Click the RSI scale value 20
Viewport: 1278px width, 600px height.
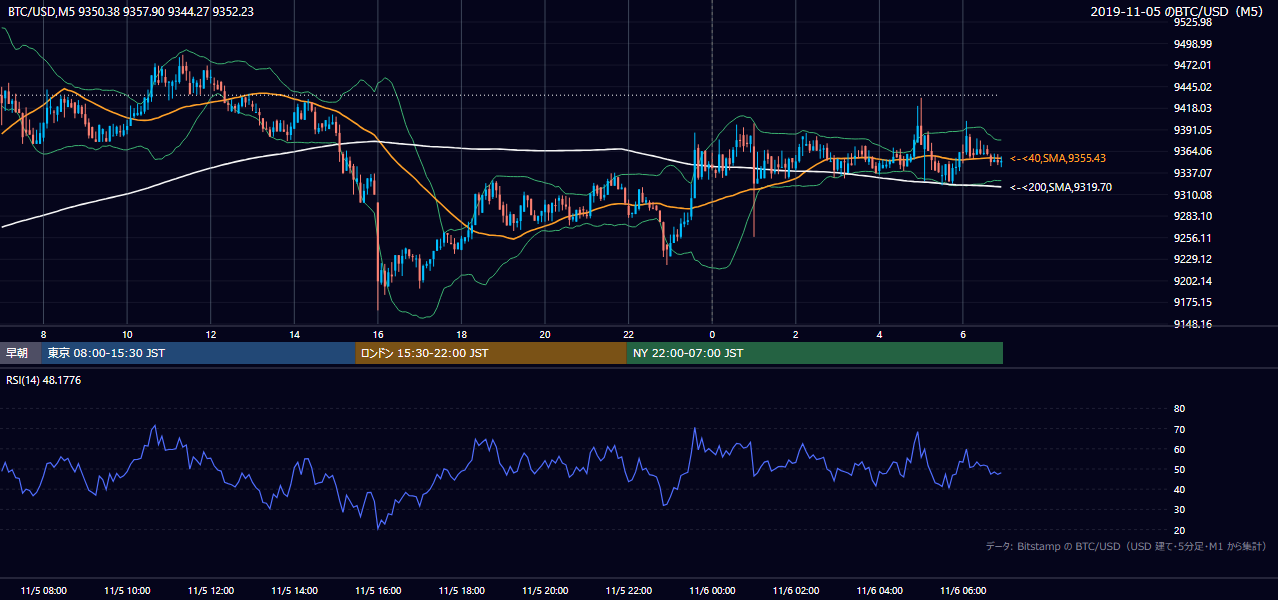1179,530
